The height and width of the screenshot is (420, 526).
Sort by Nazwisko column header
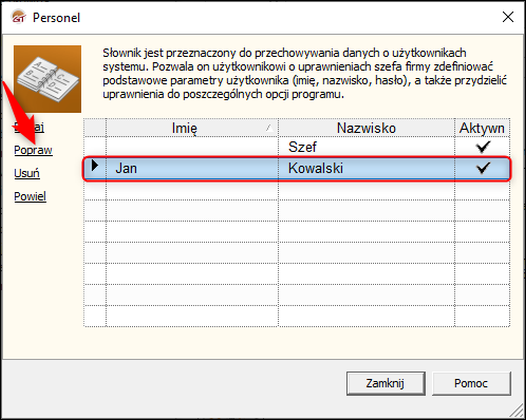coord(366,128)
